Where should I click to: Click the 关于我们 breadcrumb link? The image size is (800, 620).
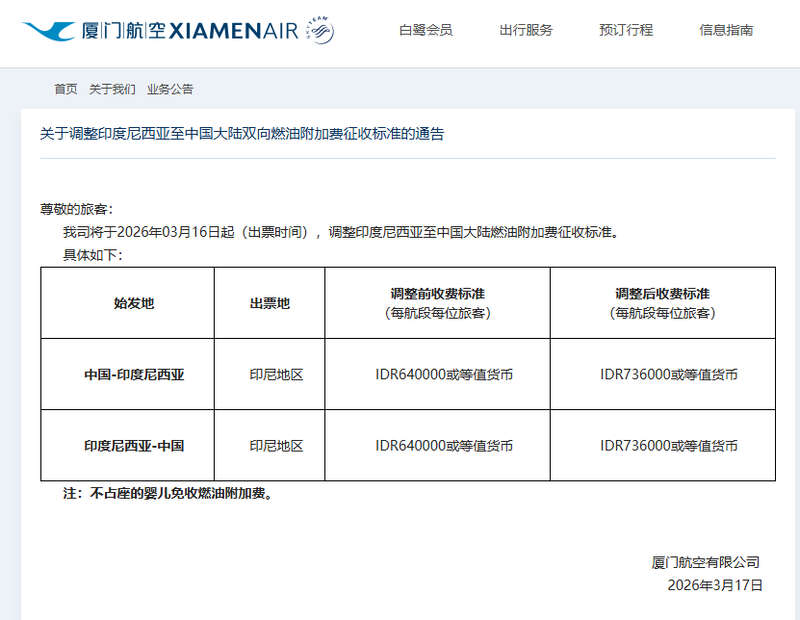pos(112,89)
